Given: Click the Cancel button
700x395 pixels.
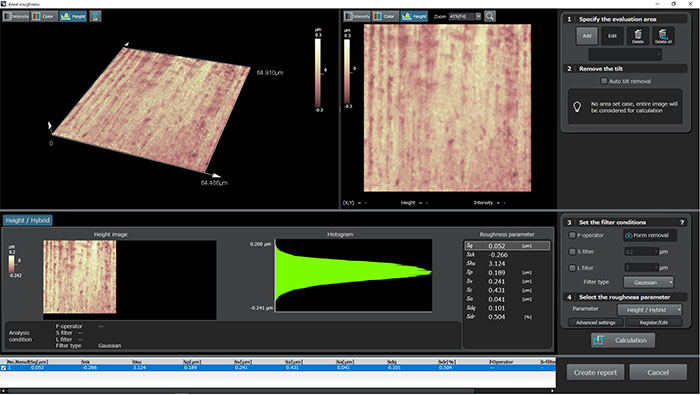Looking at the screenshot, I should [x=658, y=372].
